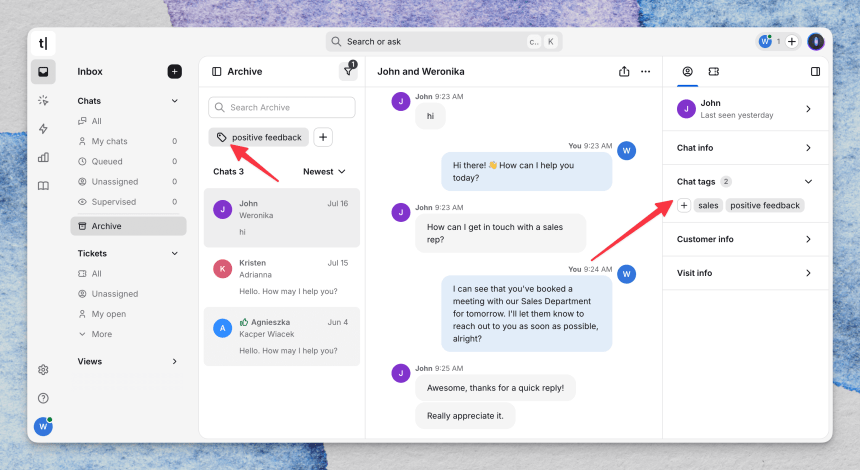Select Unassigned under Chats

[128, 182]
